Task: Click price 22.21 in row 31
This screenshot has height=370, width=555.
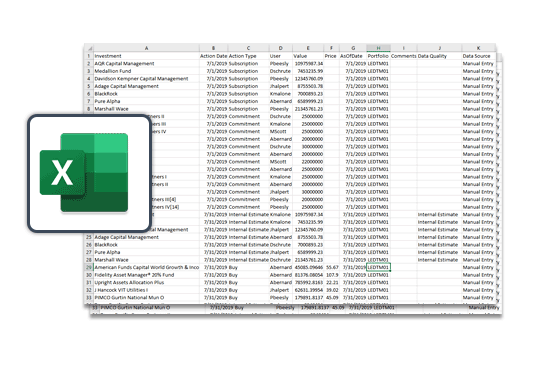Action: 332,283
